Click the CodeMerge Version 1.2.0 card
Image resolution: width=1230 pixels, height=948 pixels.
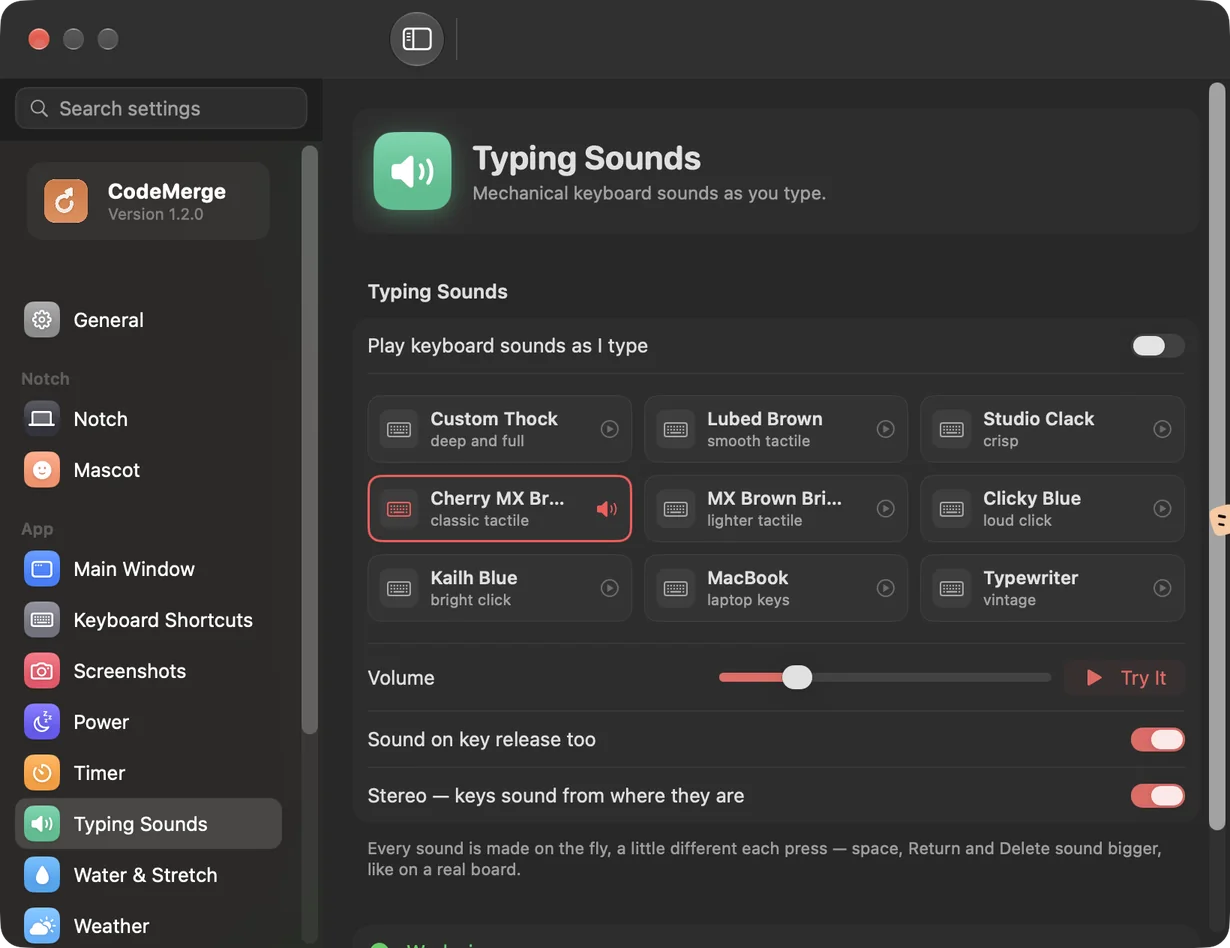pos(148,201)
